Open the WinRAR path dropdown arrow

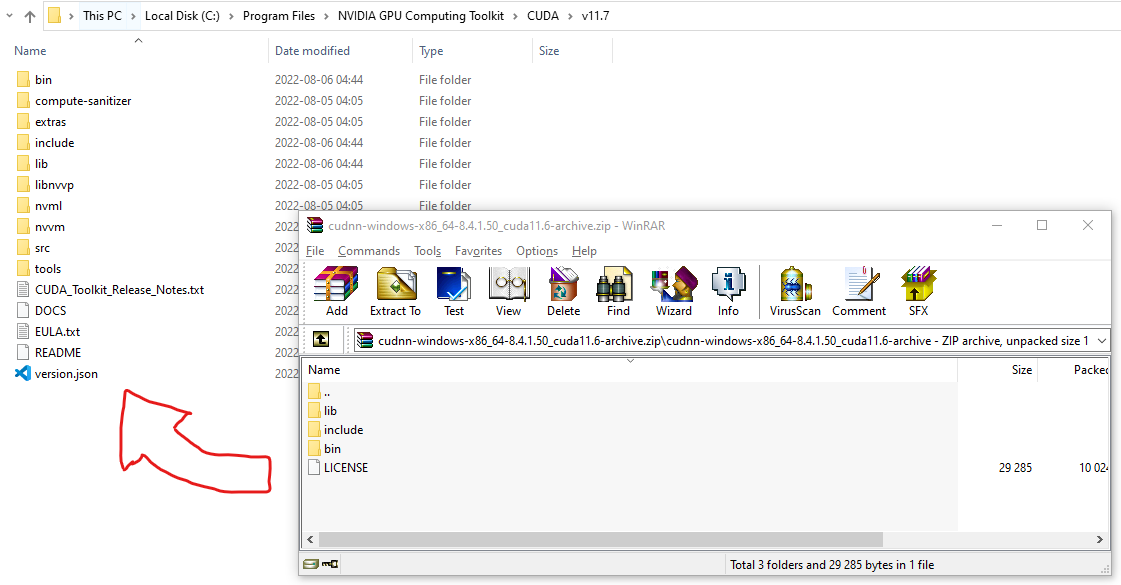[x=1102, y=340]
